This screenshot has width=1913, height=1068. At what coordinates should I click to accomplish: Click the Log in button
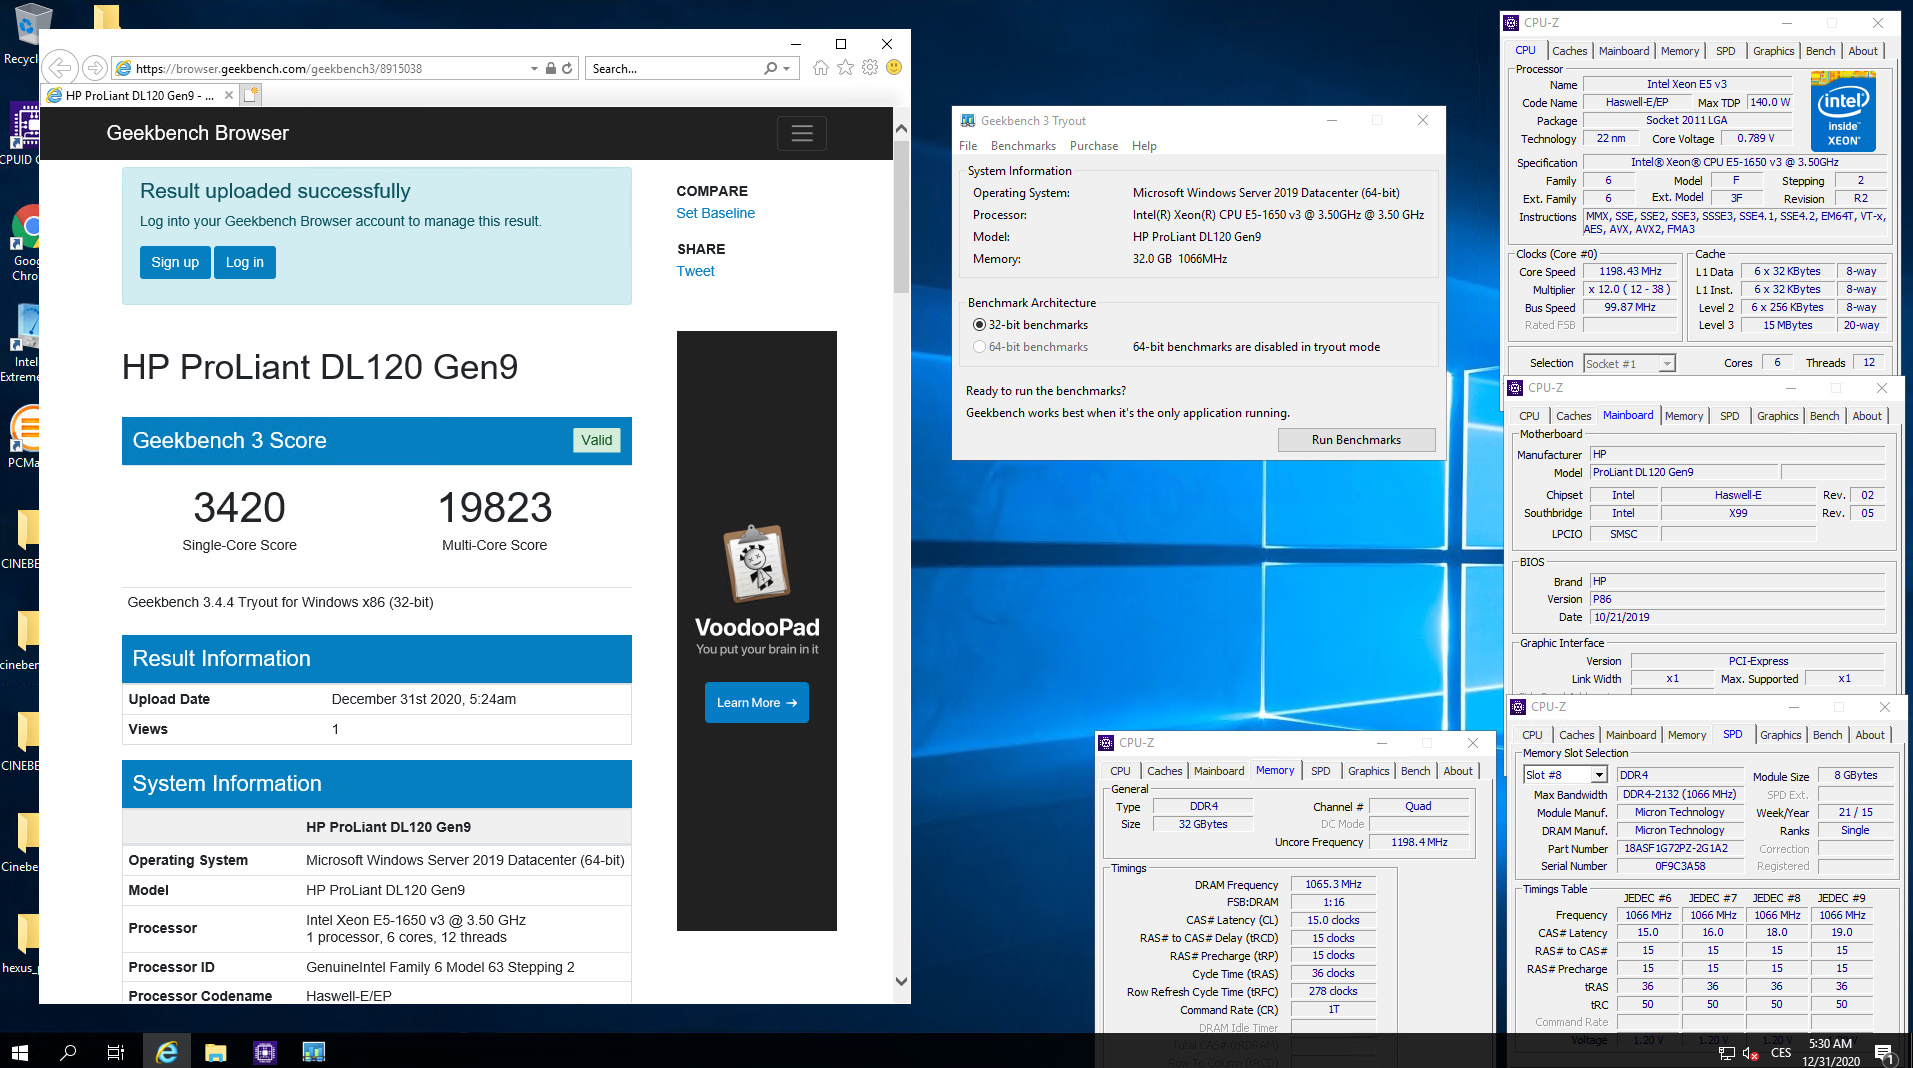point(245,262)
